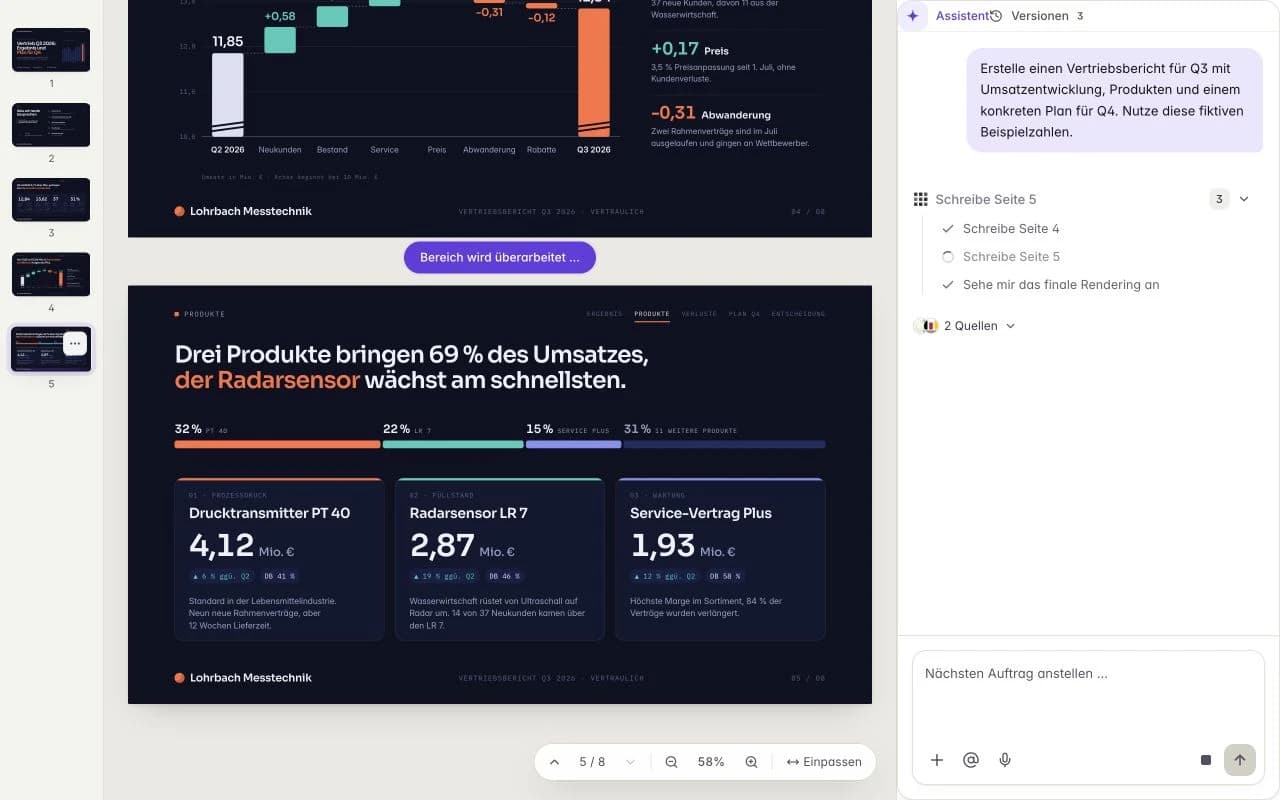Collapse the task steps list with the chevron
Image resolution: width=1280 pixels, height=800 pixels.
click(x=1244, y=199)
